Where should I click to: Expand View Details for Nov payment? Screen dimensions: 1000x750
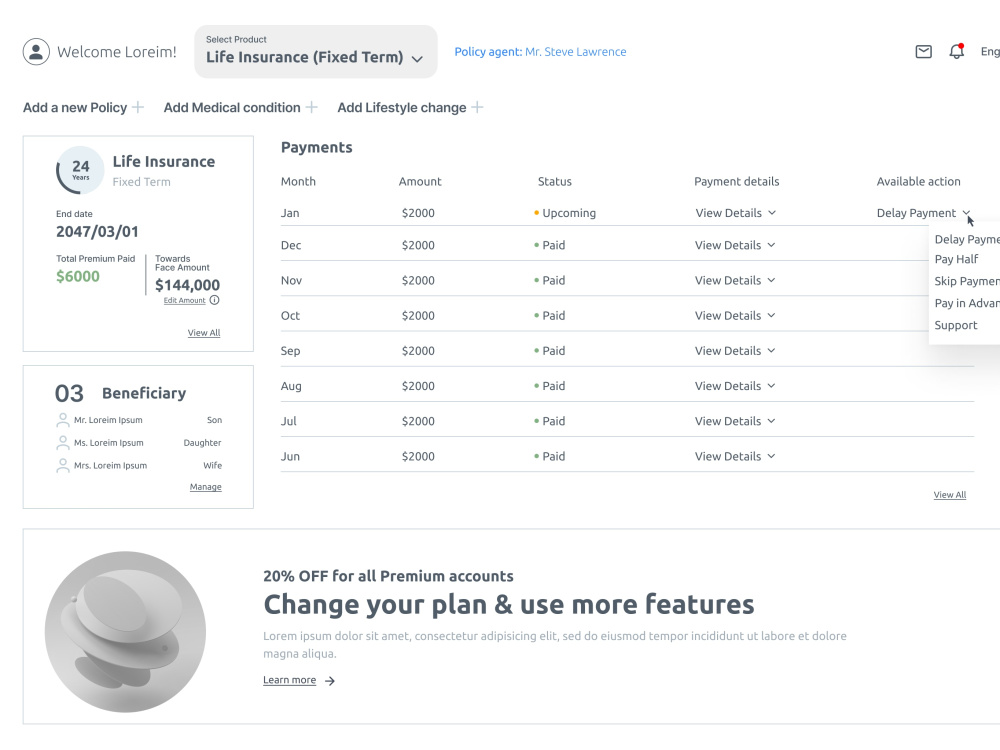[735, 280]
